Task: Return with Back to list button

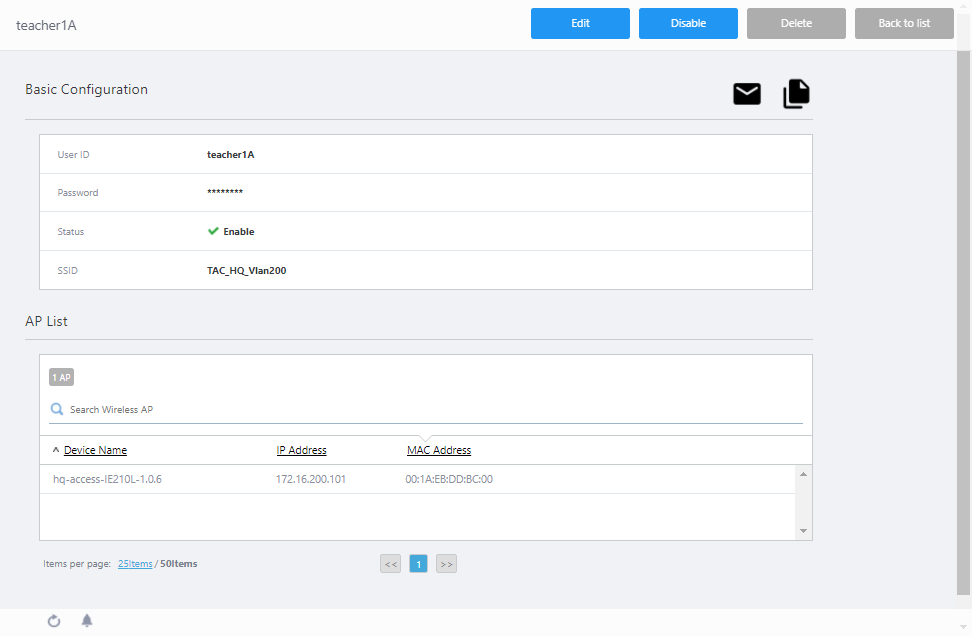Action: [904, 23]
